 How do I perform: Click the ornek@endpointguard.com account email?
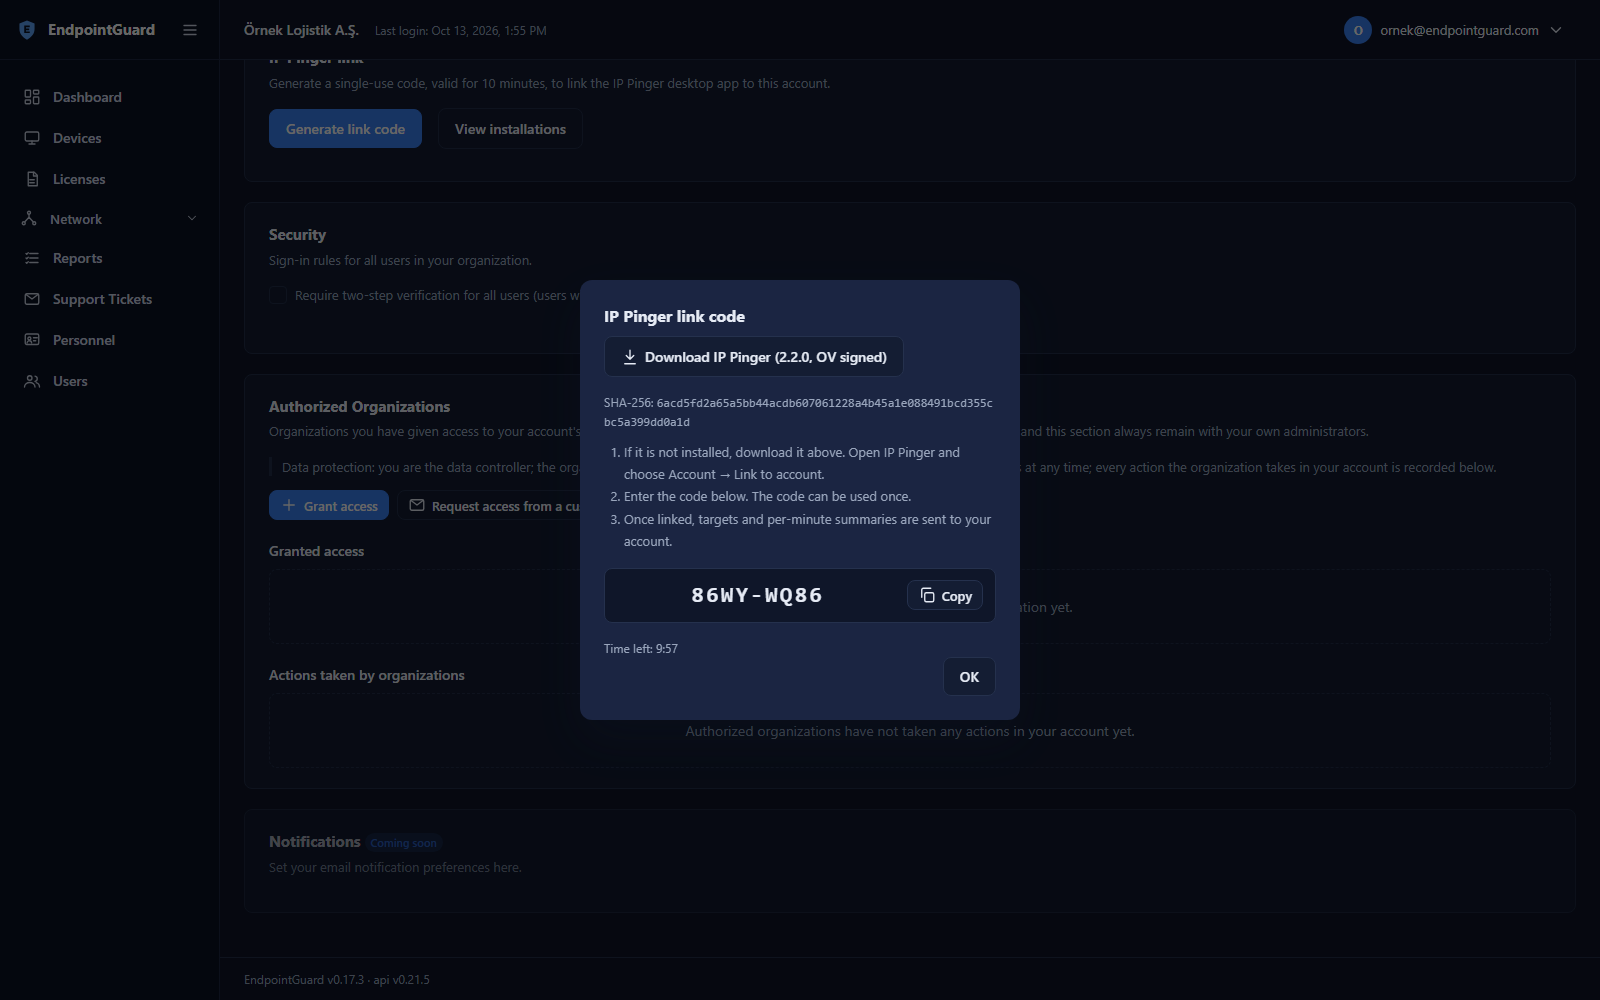click(x=1459, y=30)
